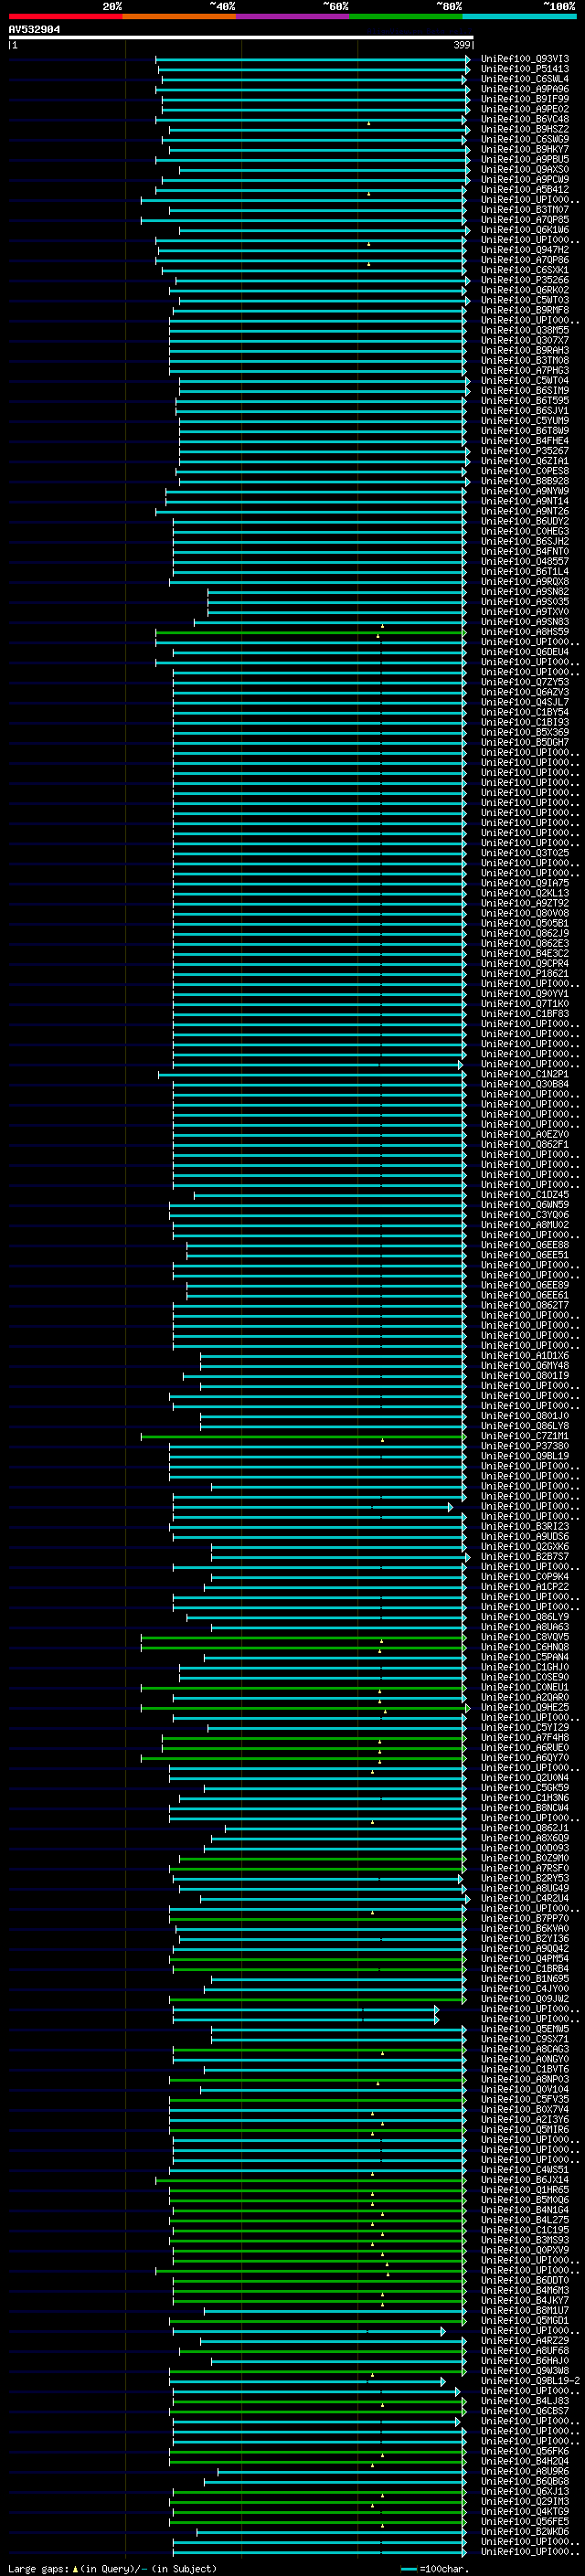The height and width of the screenshot is (2576, 585).
Task: Click the purple ~60% identity color segment
Action: 292,16
